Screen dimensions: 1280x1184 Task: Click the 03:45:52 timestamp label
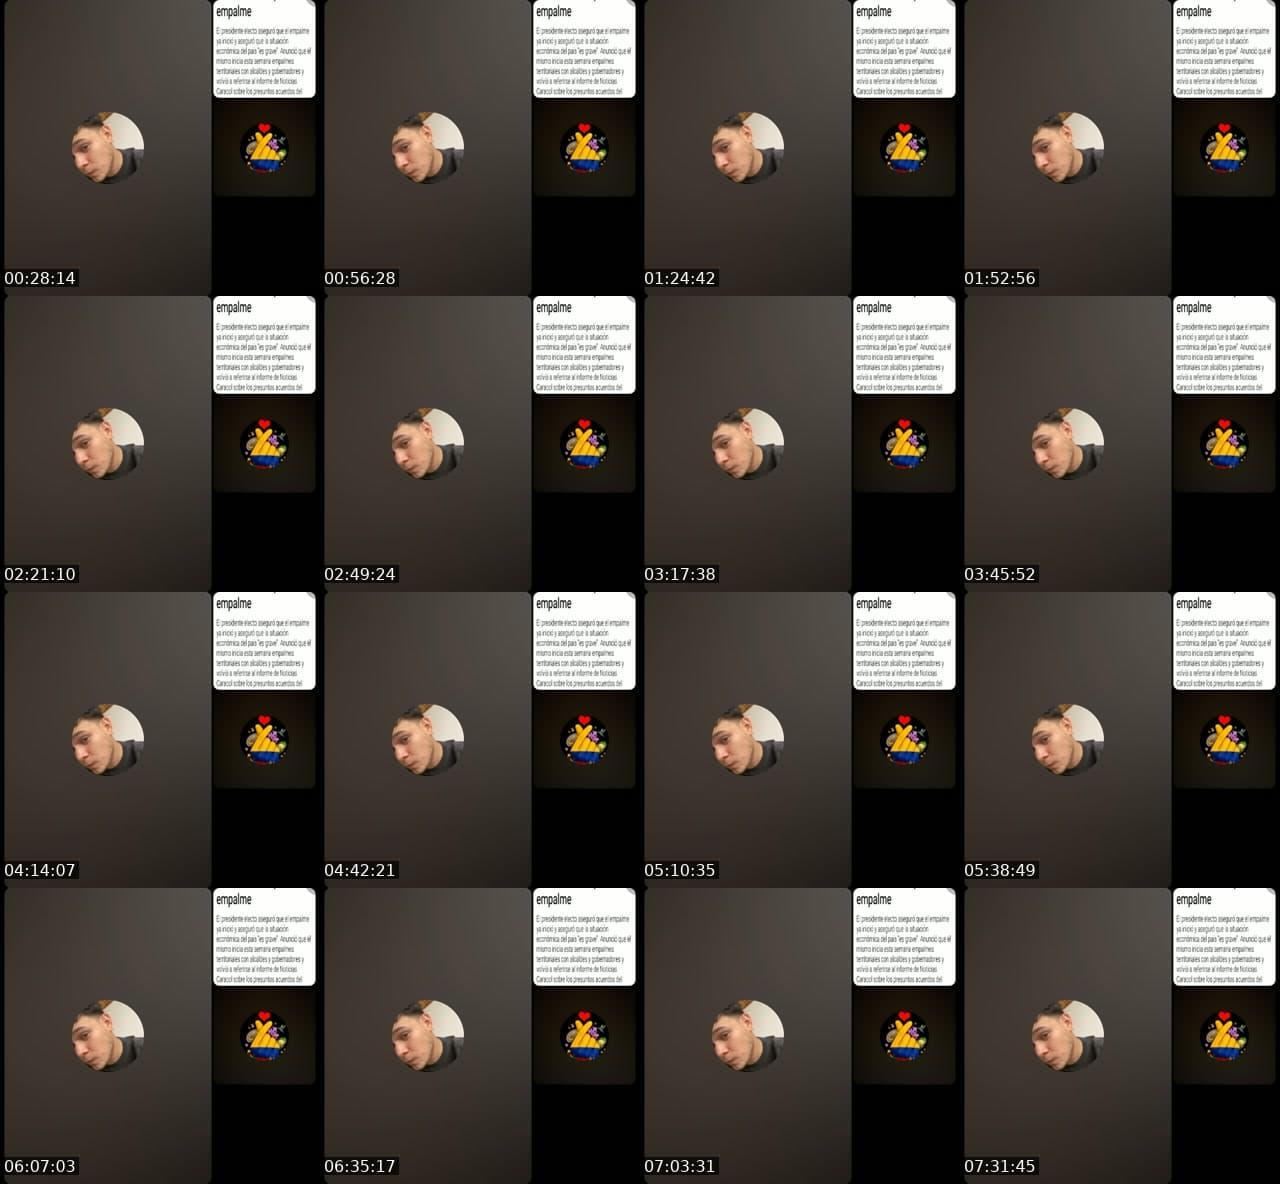coord(1000,574)
